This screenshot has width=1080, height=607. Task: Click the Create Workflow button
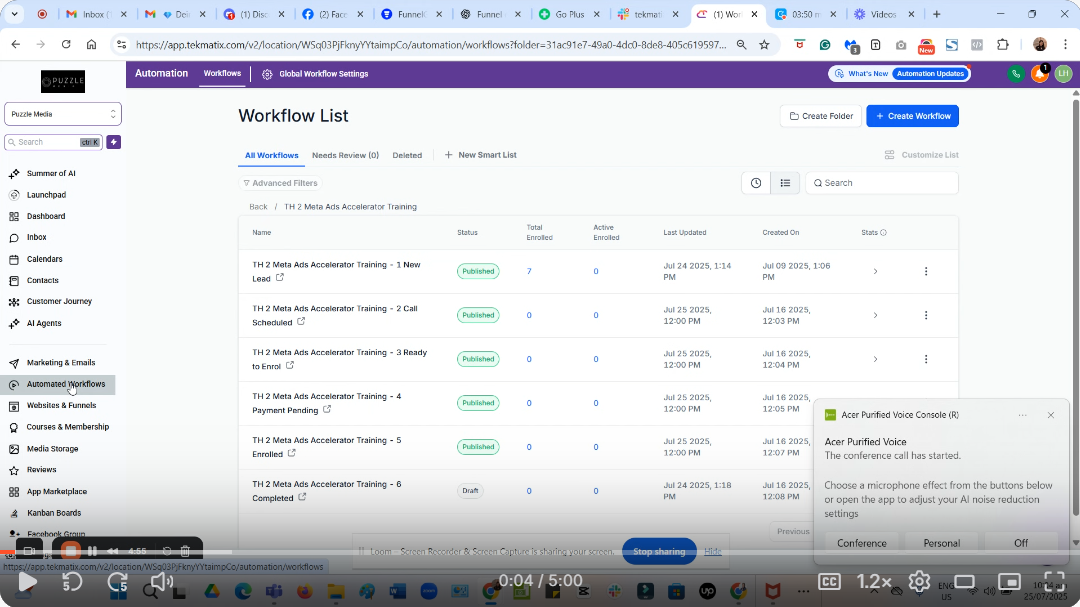coord(913,116)
